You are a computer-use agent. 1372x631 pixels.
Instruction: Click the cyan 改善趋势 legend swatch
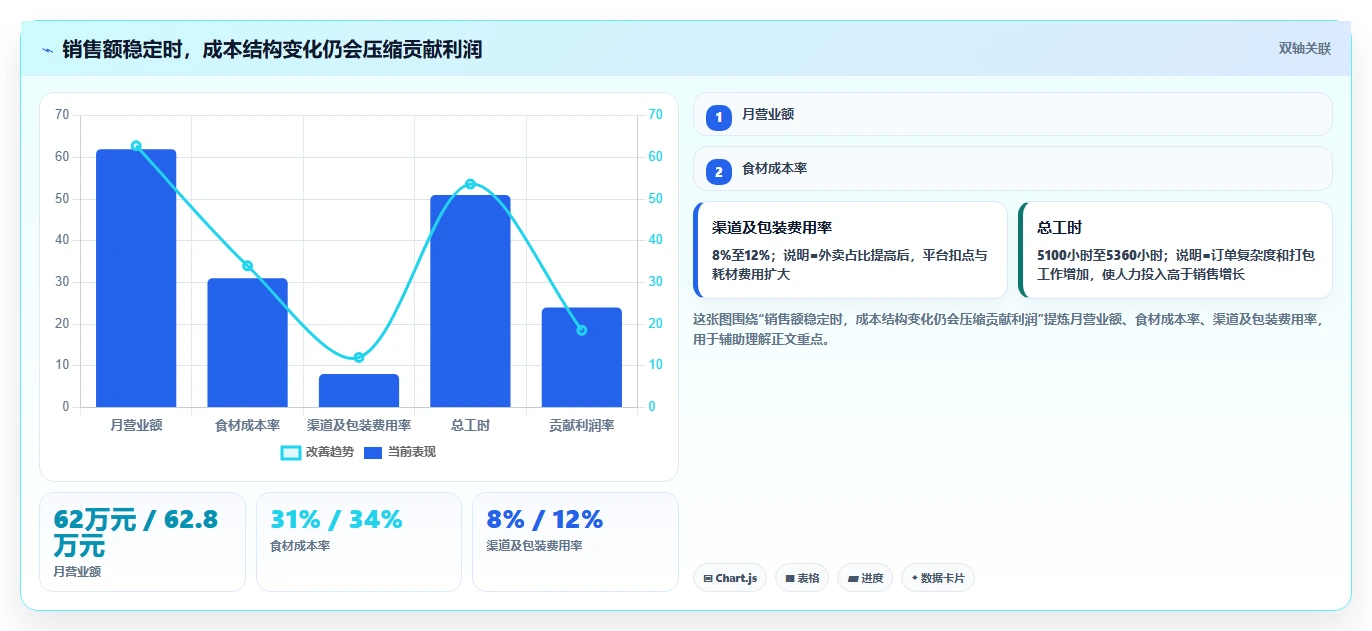click(291, 453)
